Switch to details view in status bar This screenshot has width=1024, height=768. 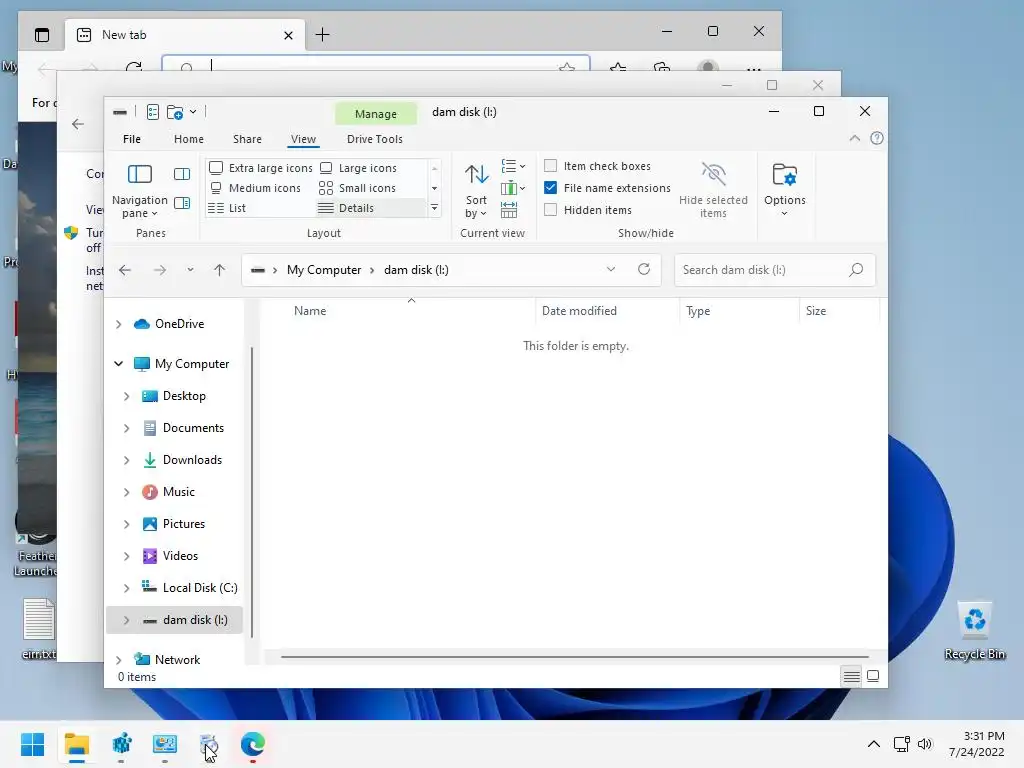852,677
